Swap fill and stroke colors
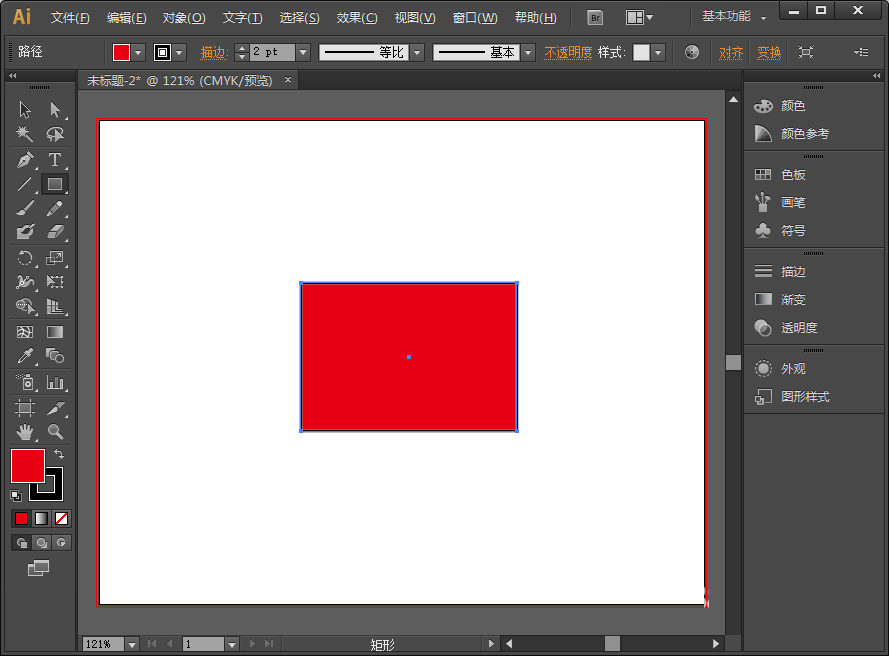This screenshot has width=889, height=656. 58,454
